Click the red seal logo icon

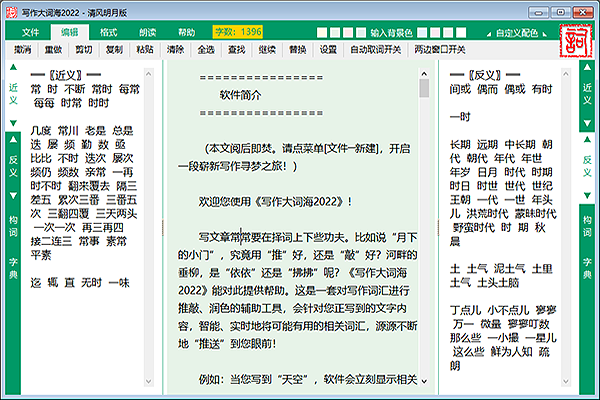(x=576, y=41)
